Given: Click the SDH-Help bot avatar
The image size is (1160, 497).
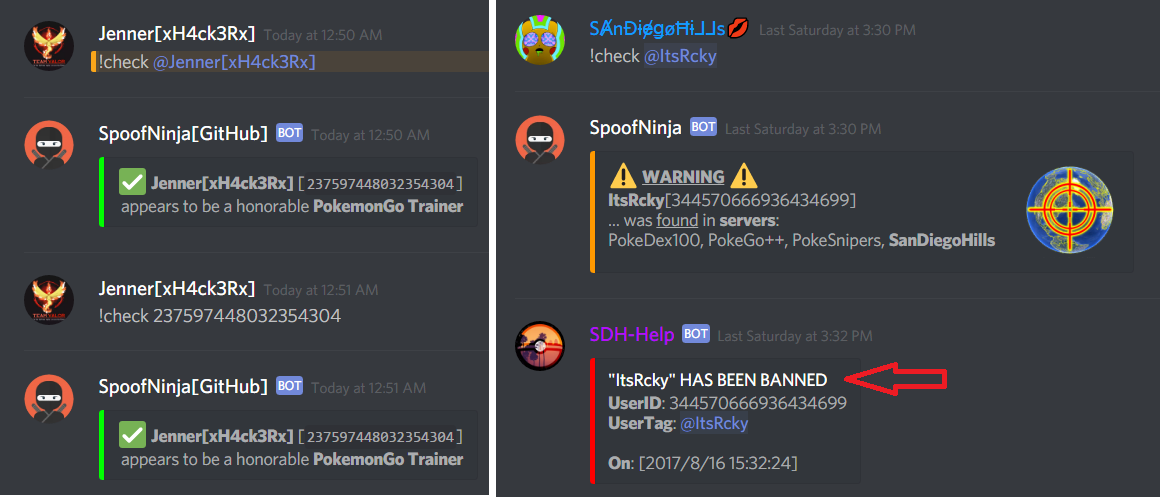Looking at the screenshot, I should 540,346.
